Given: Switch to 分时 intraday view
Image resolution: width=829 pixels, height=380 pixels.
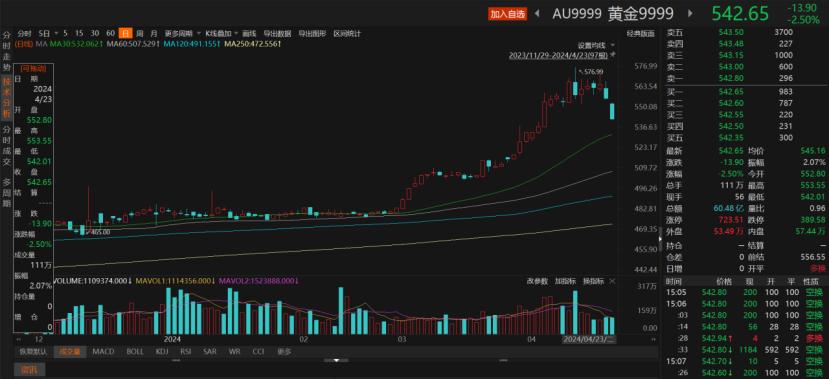Looking at the screenshot, I should coord(24,33).
